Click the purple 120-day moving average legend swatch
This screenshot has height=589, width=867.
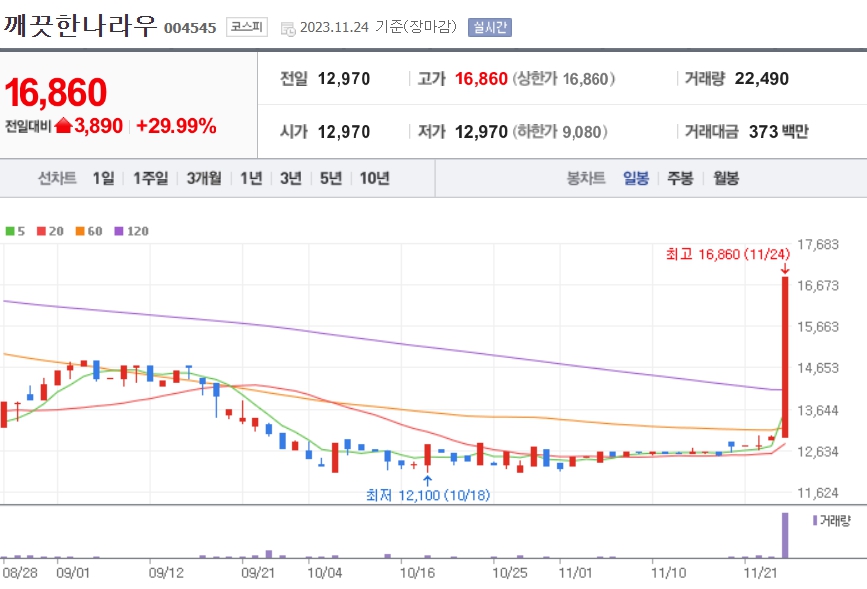pos(119,231)
